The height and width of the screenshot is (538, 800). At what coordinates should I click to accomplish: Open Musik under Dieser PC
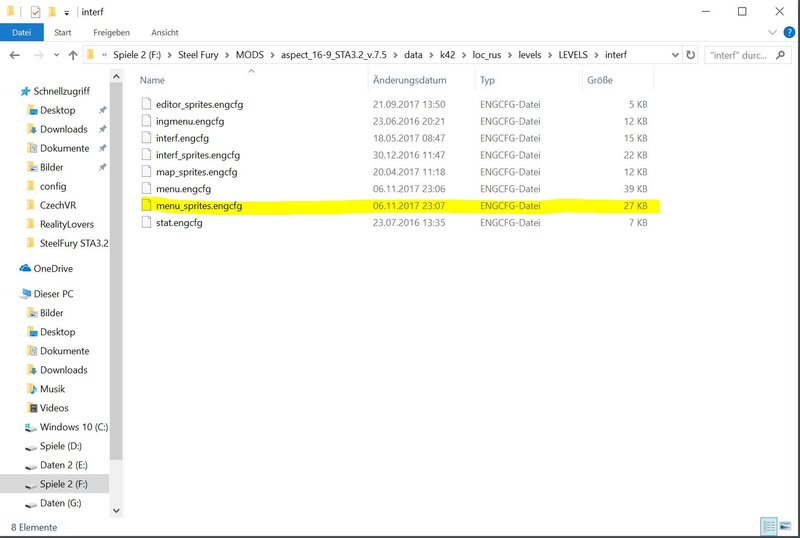(x=52, y=389)
